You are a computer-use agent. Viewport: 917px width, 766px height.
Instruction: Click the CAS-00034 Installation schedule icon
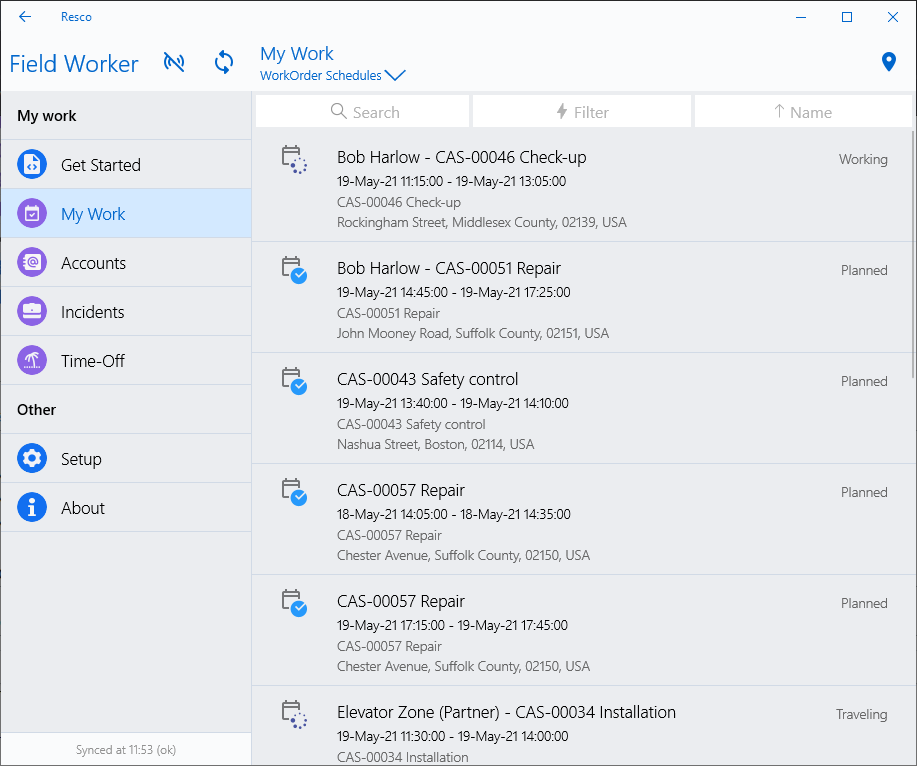click(x=294, y=715)
